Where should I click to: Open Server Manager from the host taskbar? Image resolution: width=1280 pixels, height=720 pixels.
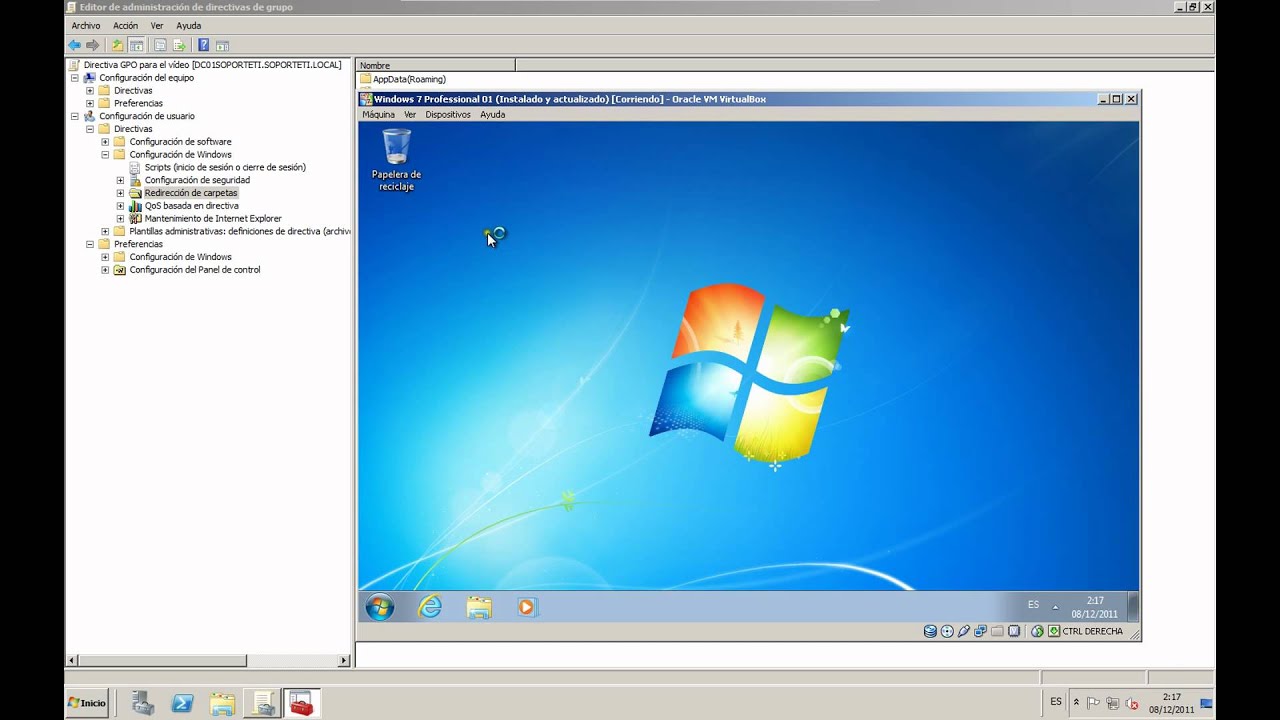pyautogui.click(x=142, y=703)
